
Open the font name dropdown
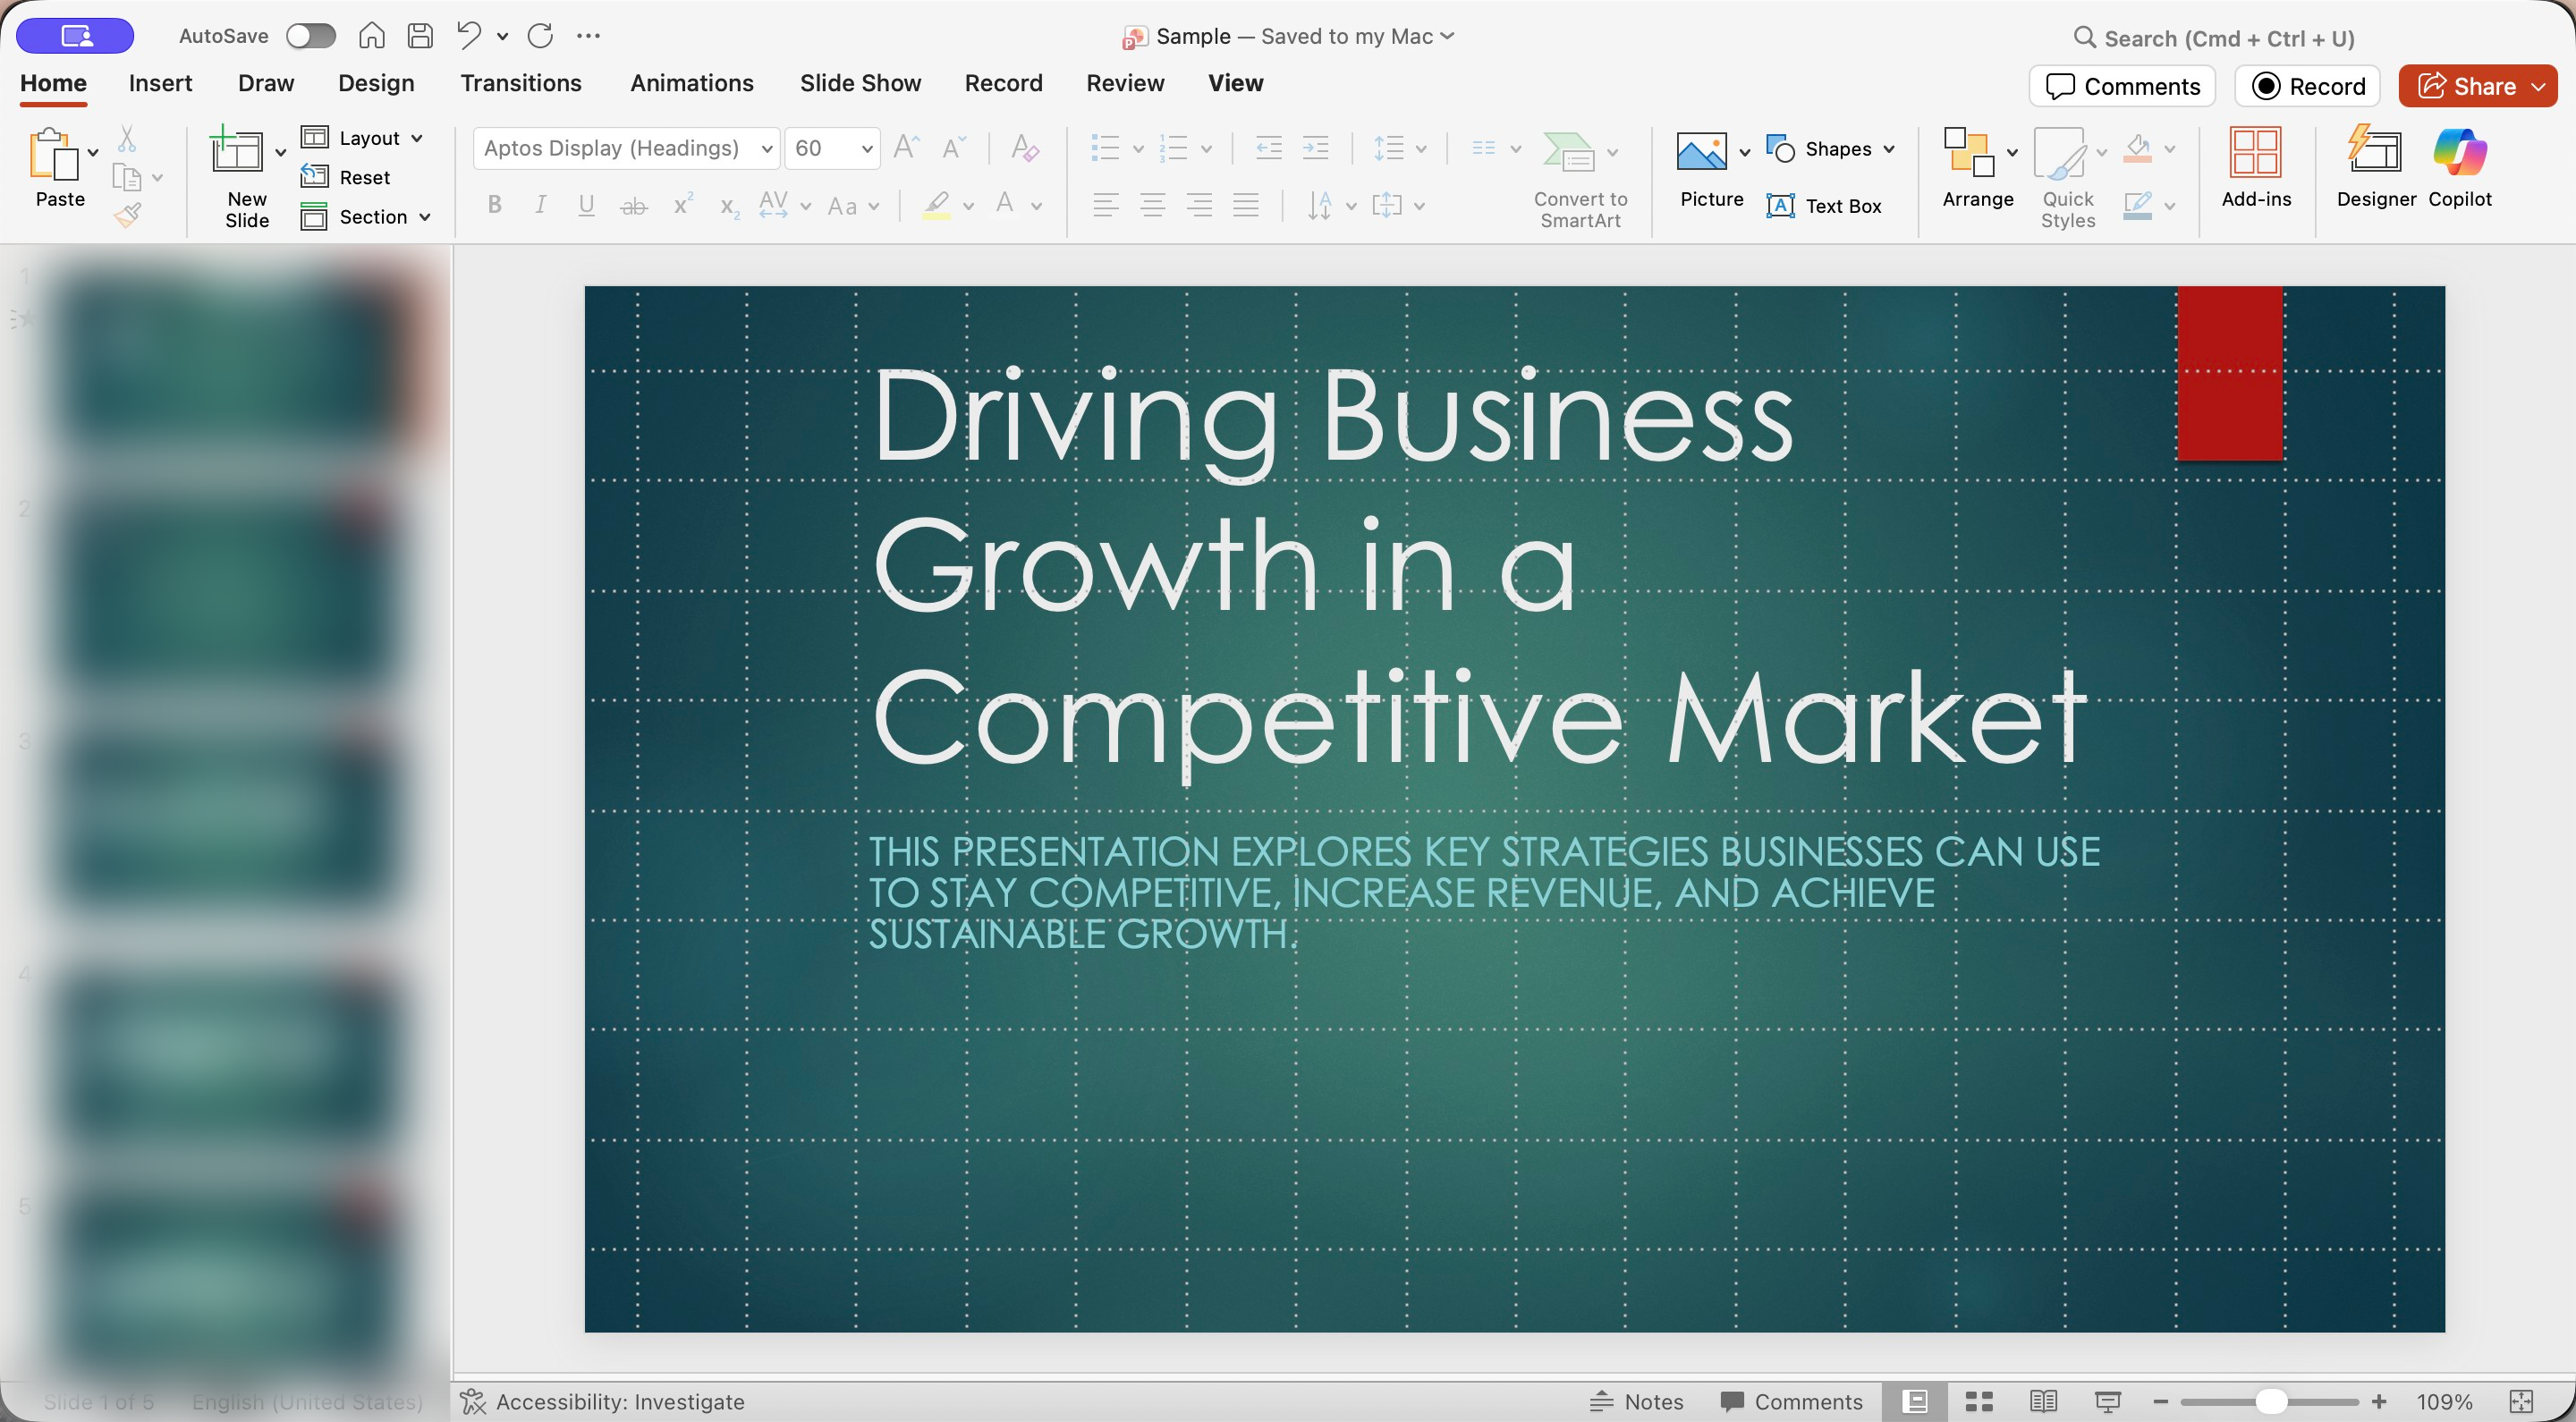(767, 149)
